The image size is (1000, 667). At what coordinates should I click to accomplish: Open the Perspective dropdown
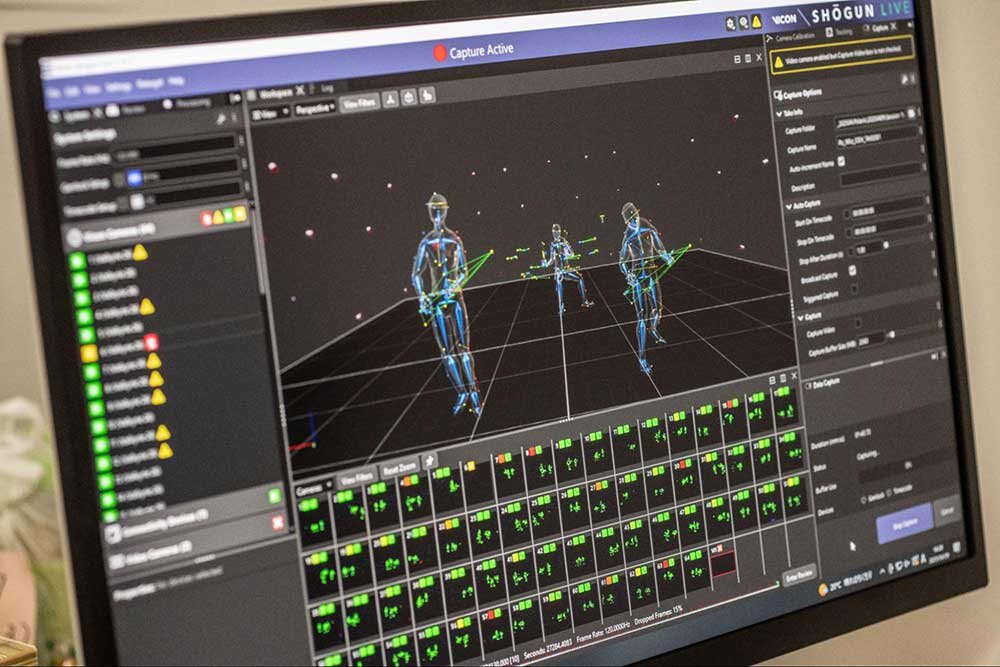tap(314, 109)
